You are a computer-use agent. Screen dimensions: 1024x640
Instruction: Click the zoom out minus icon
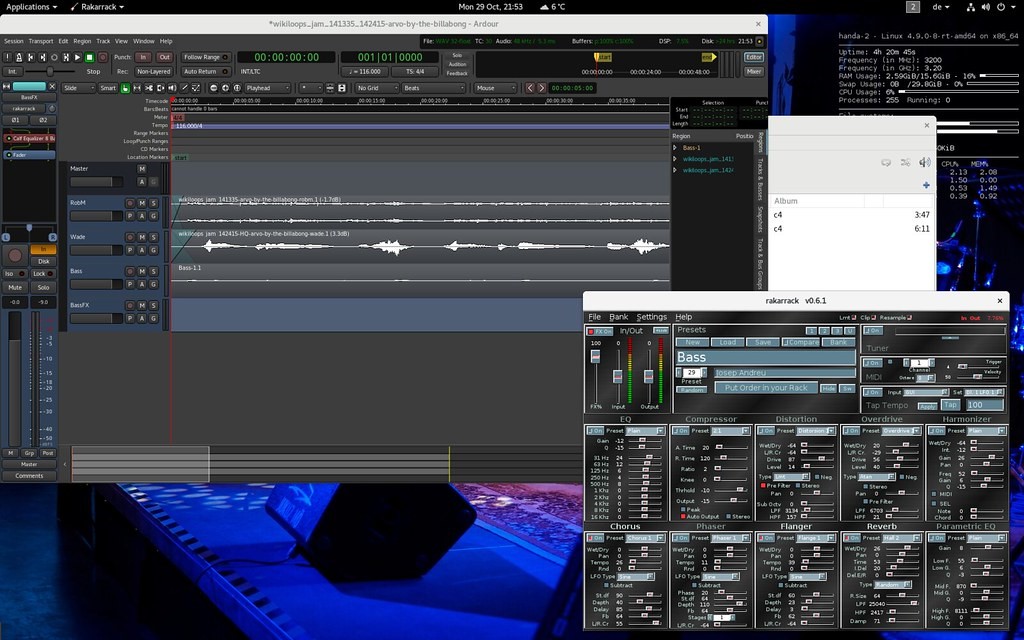click(214, 88)
